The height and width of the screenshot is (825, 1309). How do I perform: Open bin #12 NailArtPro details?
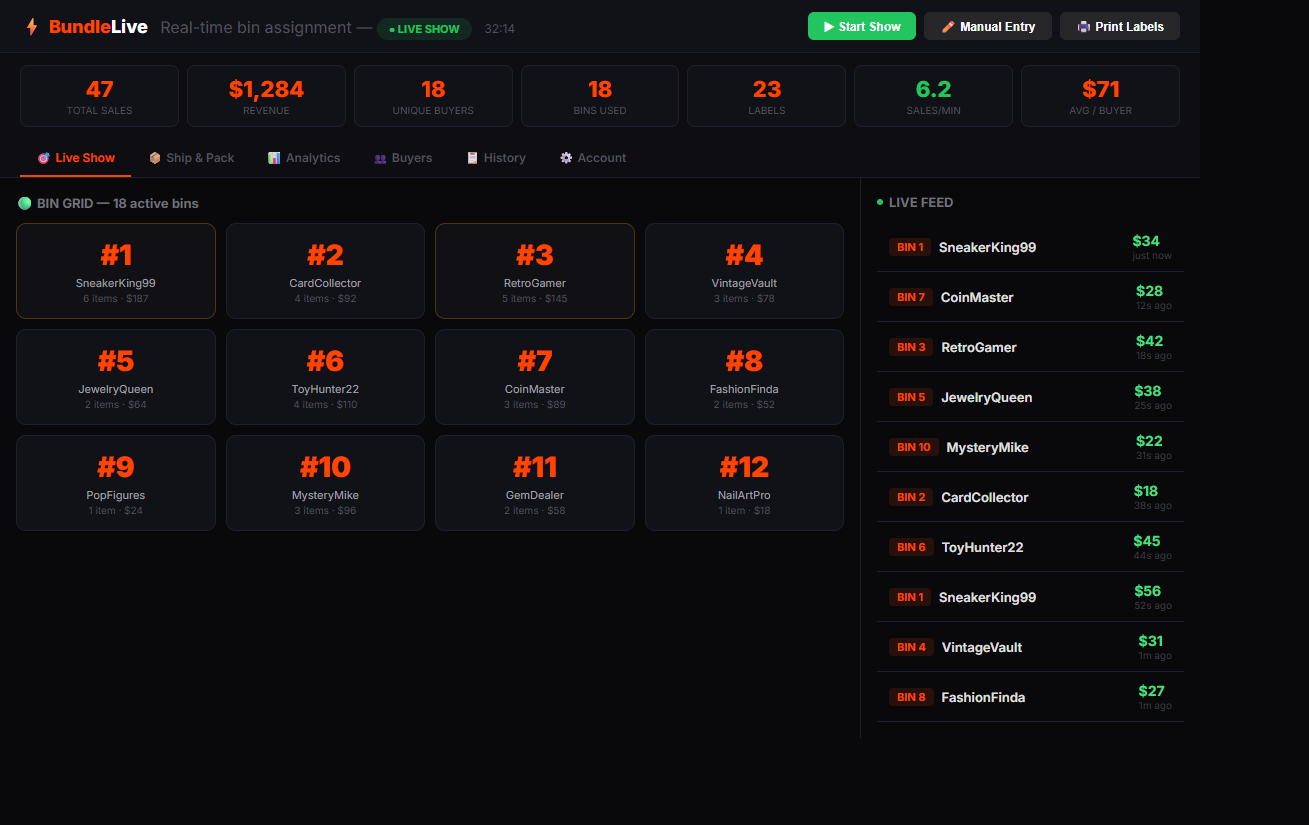[744, 482]
